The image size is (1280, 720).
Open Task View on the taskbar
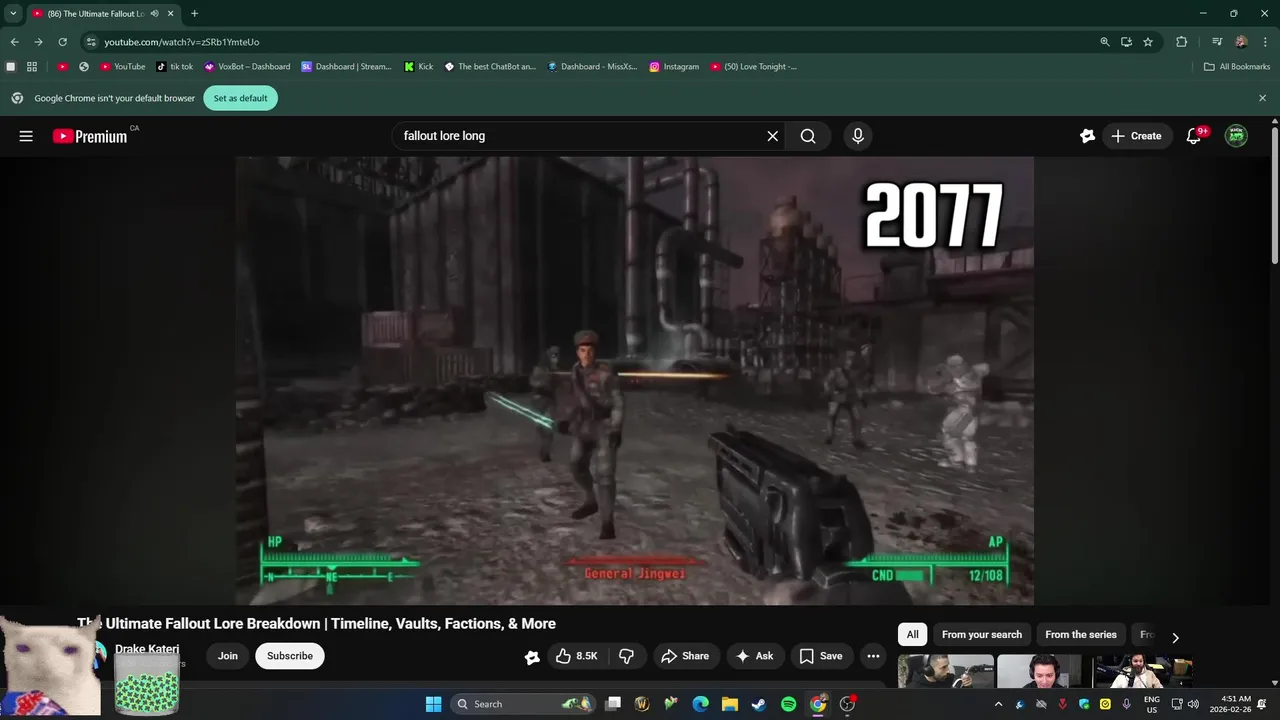[x=613, y=704]
